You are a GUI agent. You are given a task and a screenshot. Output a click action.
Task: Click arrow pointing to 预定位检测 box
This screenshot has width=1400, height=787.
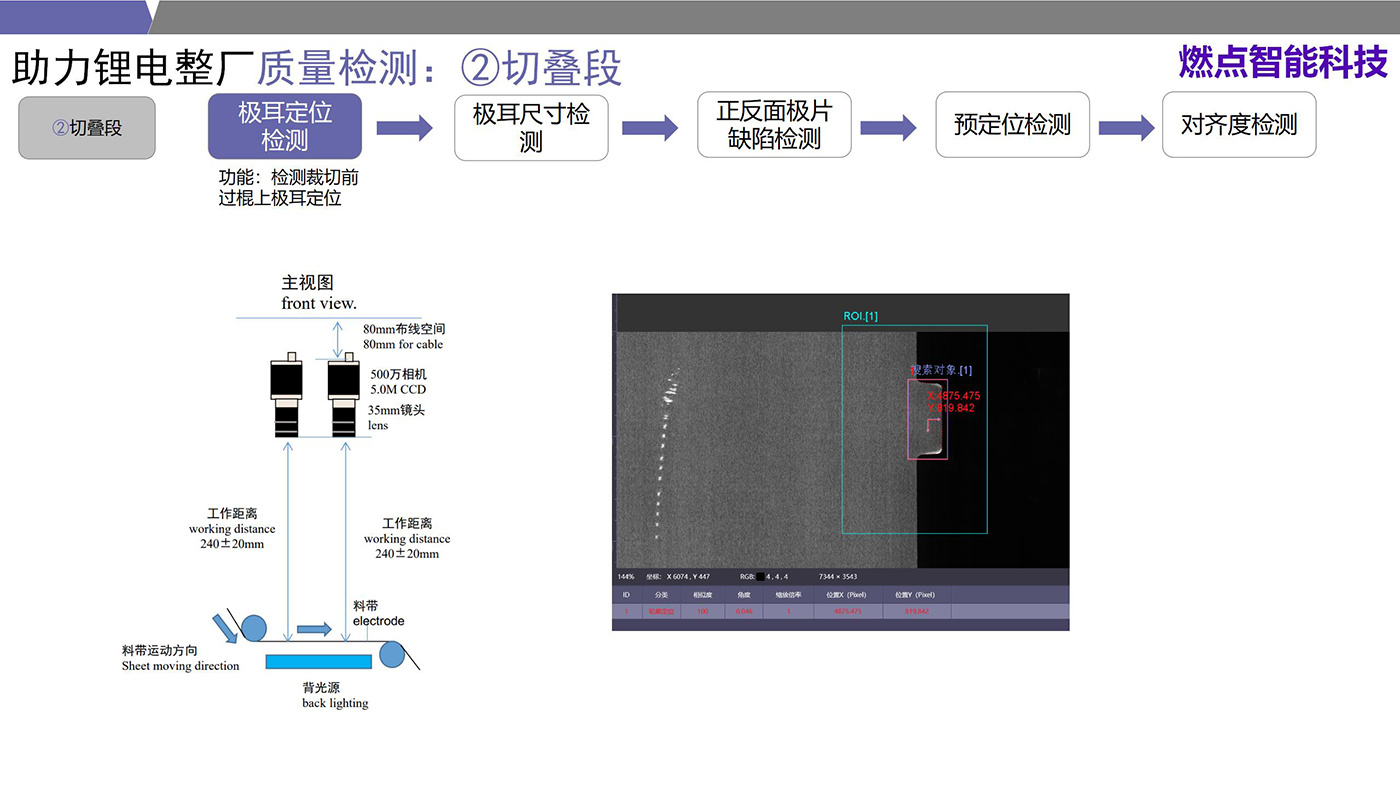pos(888,127)
